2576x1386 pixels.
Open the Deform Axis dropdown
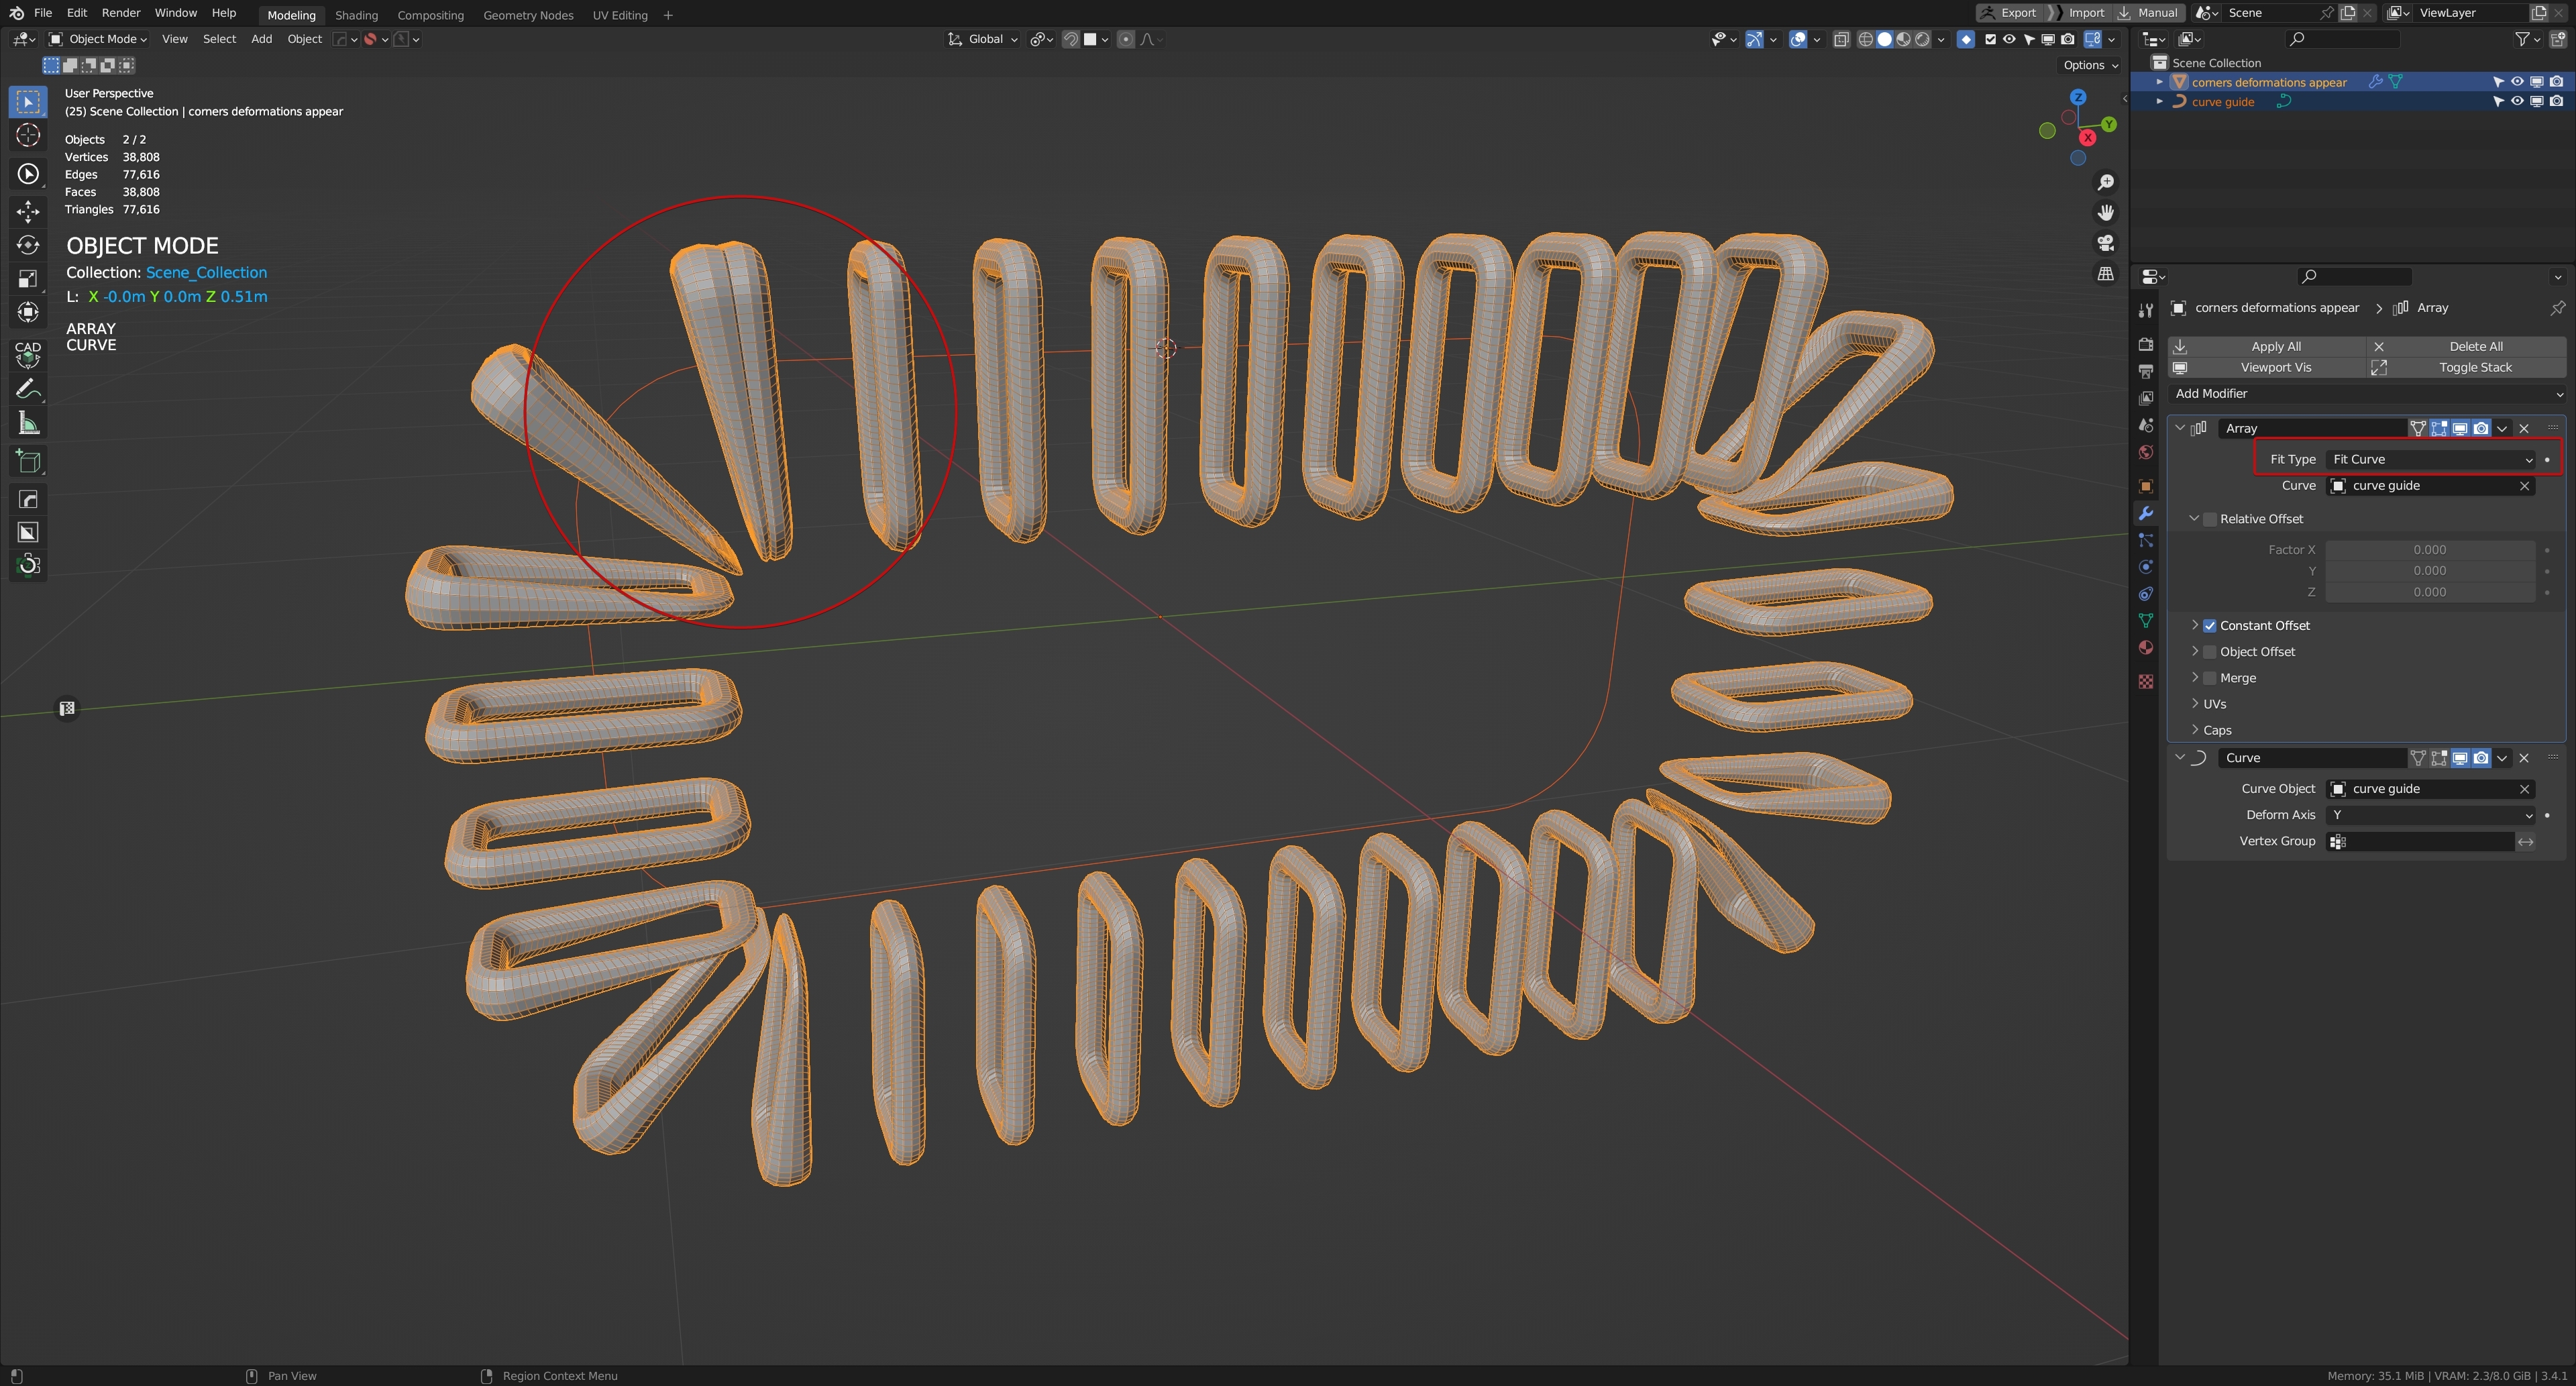pos(2431,815)
